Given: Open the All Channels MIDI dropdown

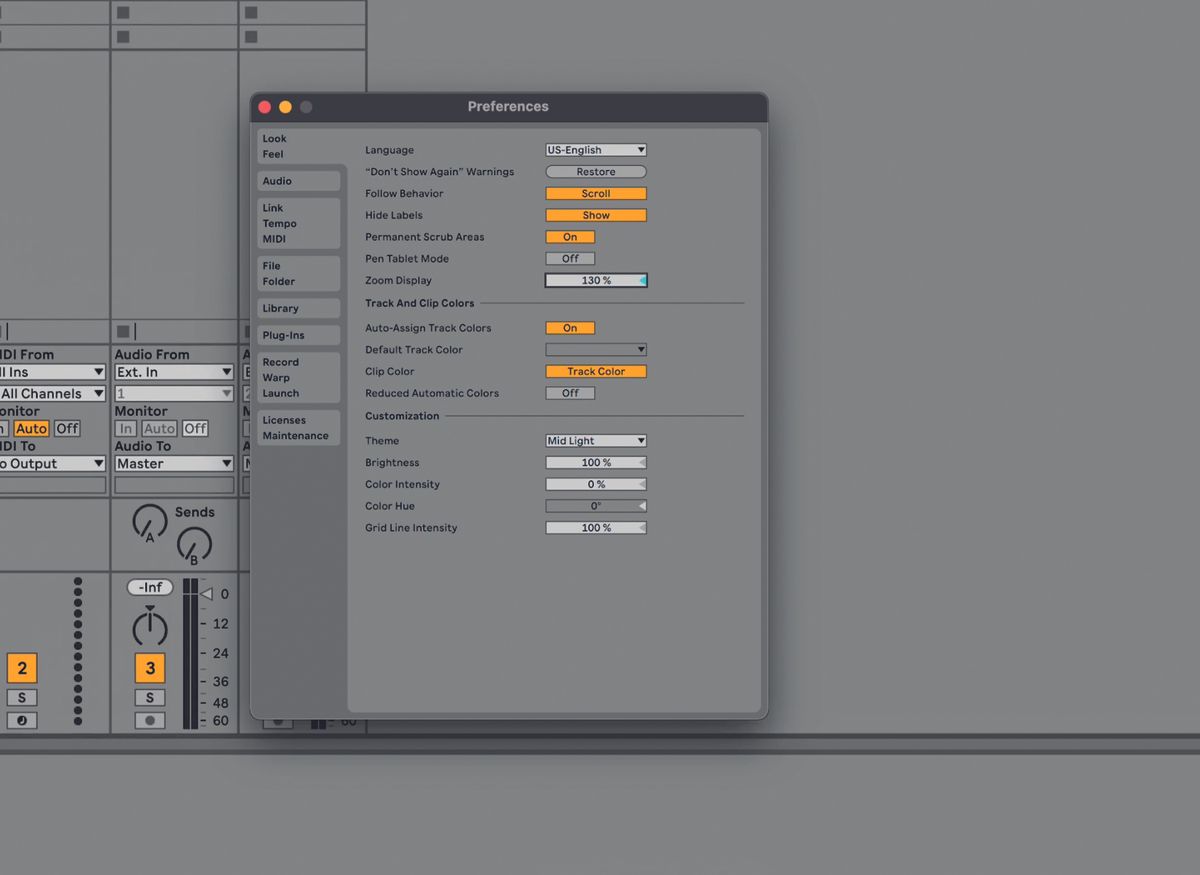Looking at the screenshot, I should pyautogui.click(x=52, y=394).
